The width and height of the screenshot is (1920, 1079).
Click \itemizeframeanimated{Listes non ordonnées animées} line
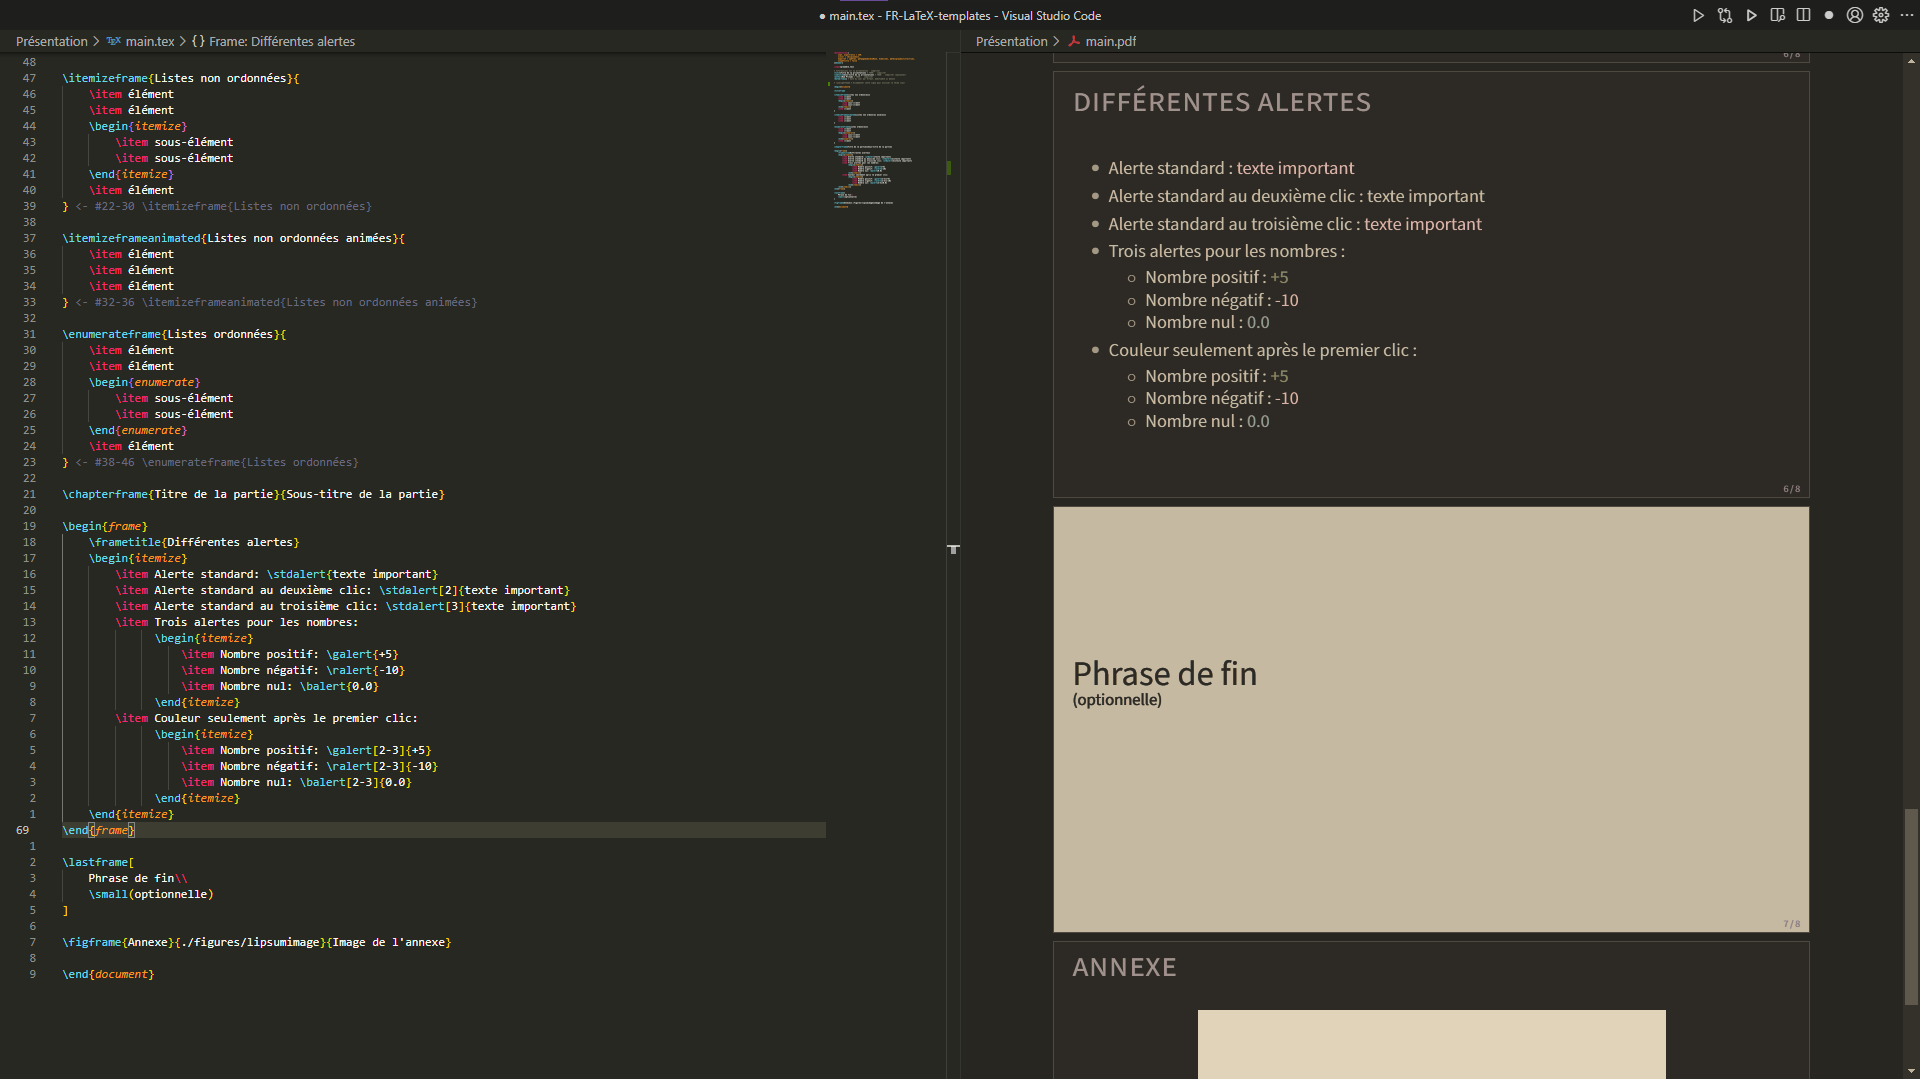(x=233, y=238)
